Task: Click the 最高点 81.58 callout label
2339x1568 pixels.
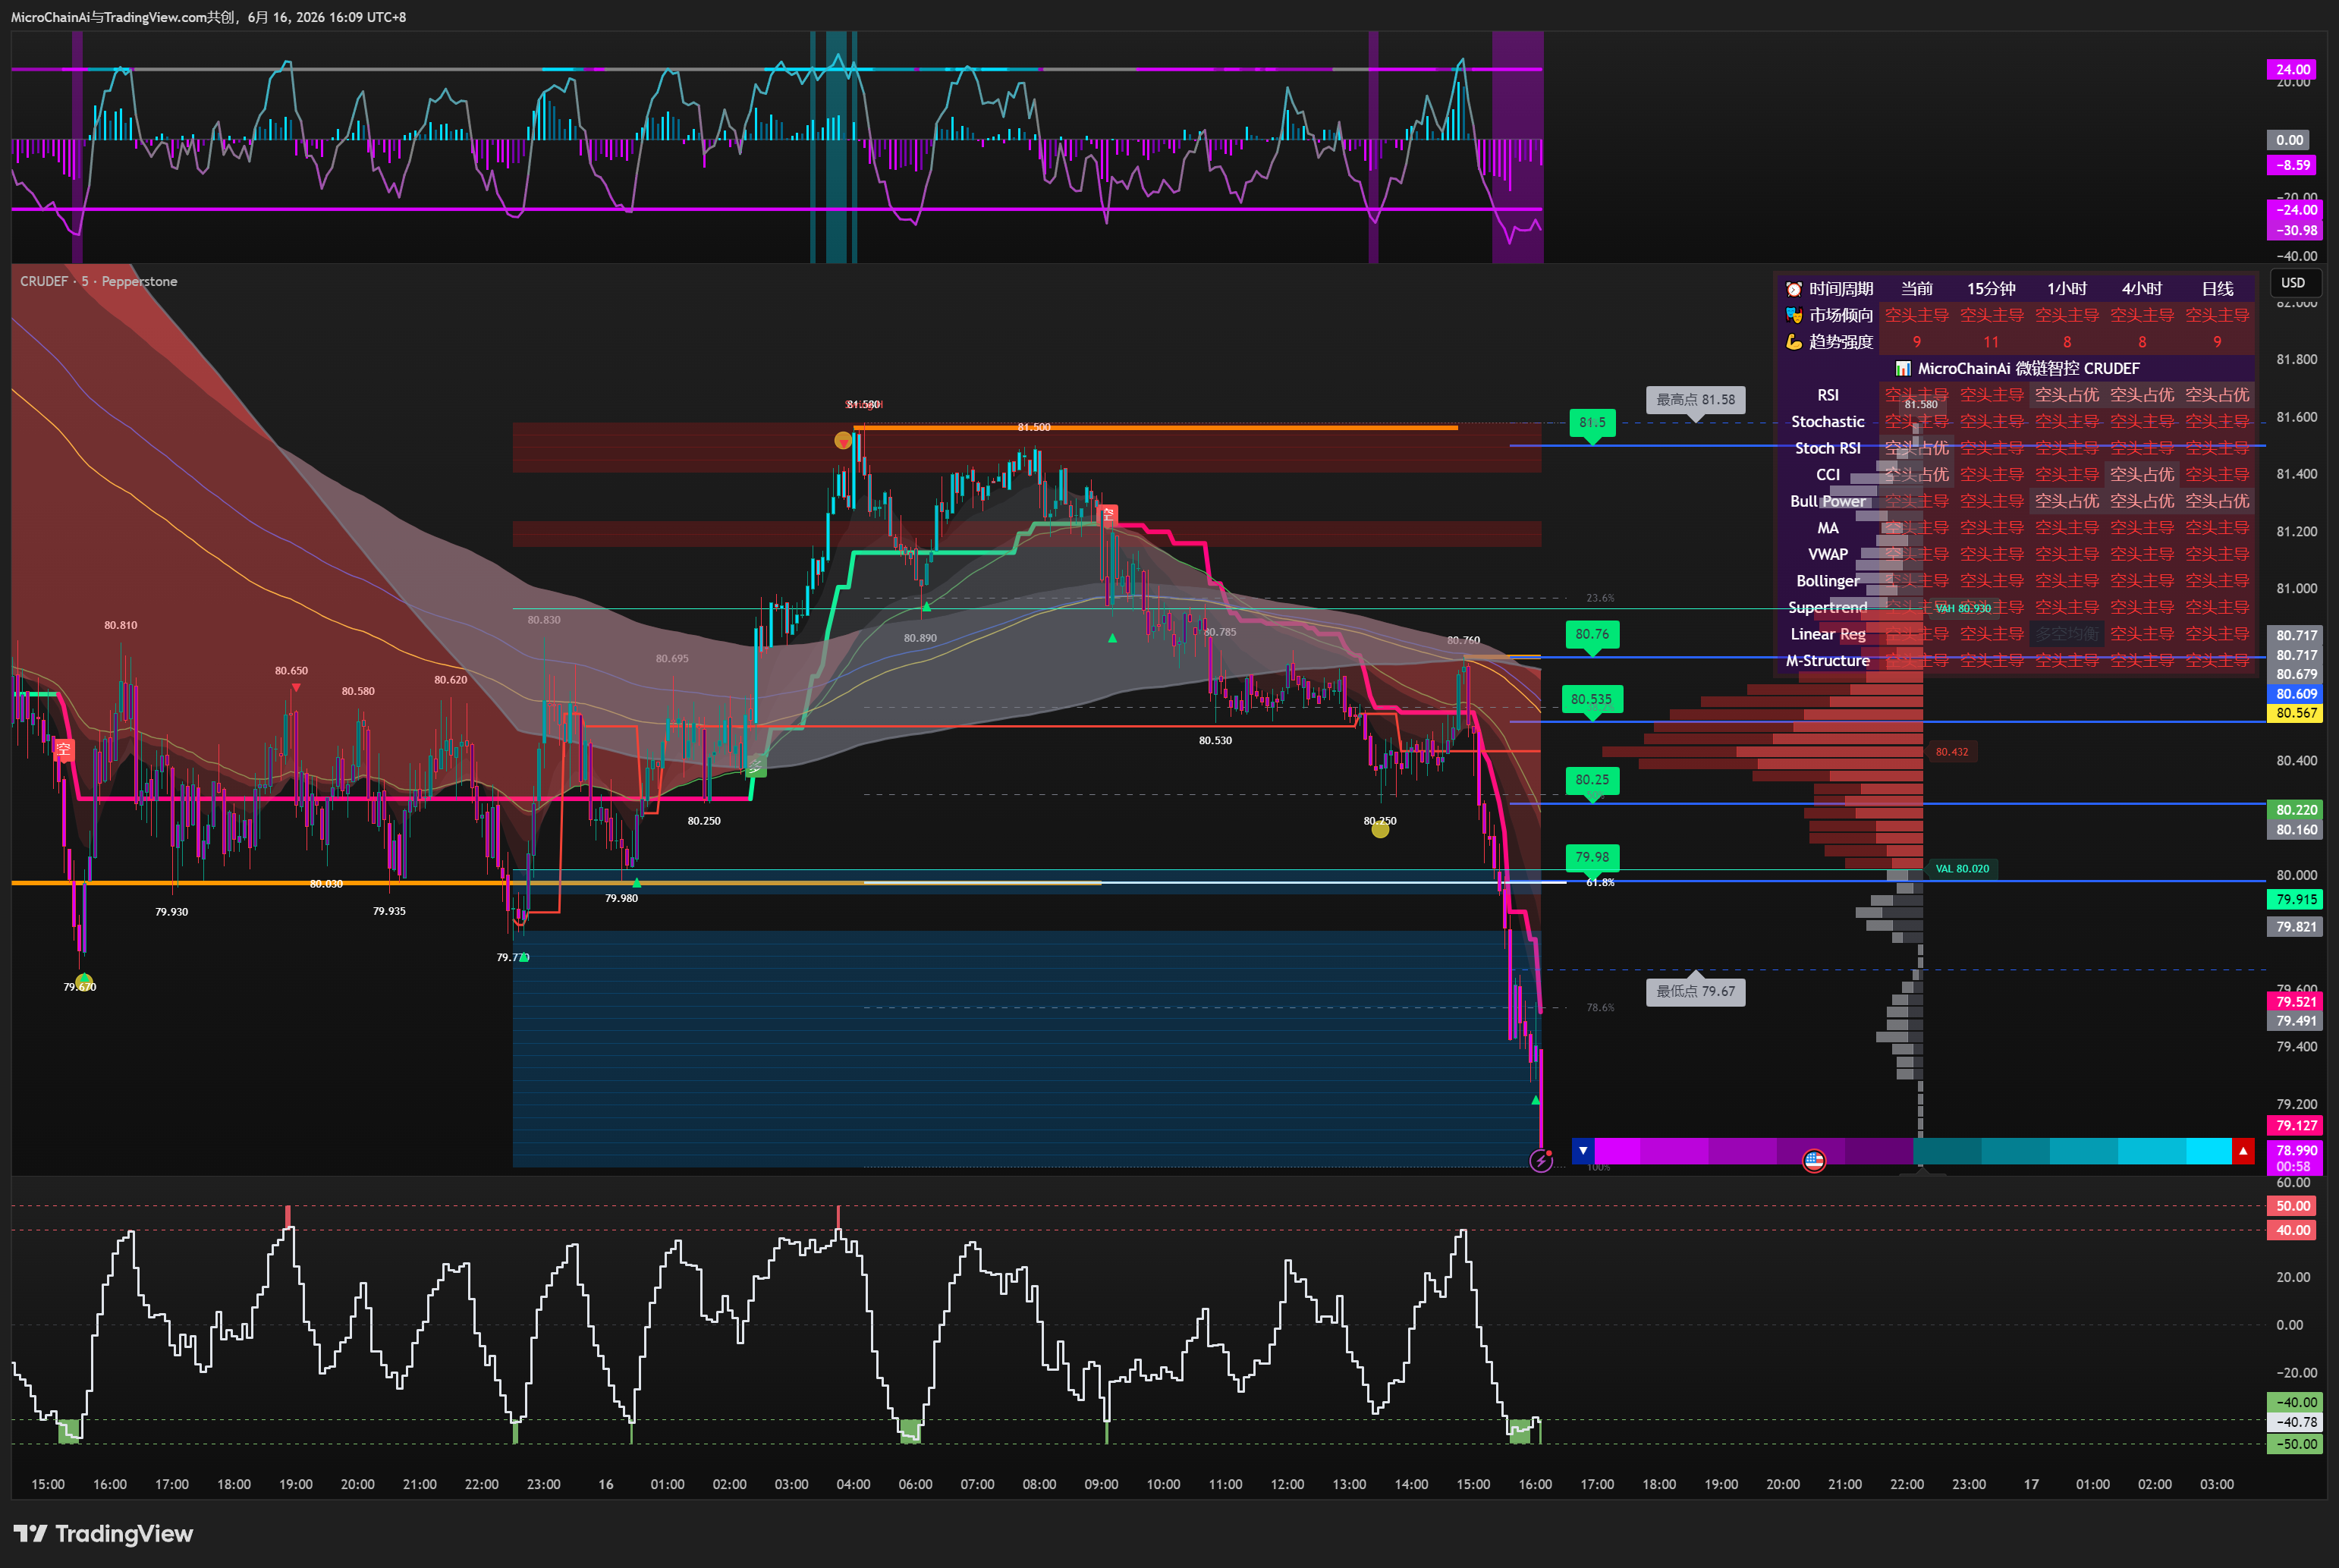Action: [x=1696, y=400]
